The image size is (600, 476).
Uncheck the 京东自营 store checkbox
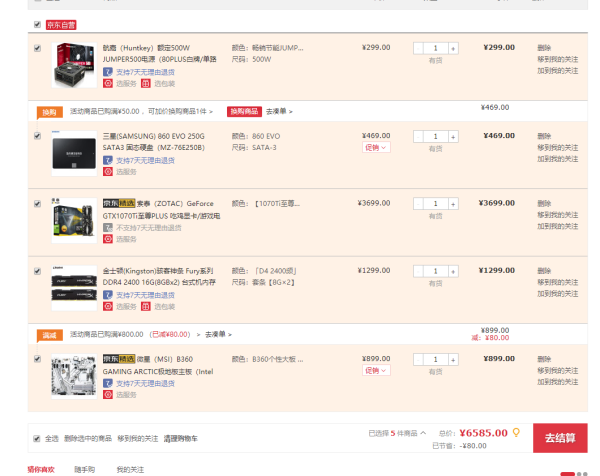tap(37, 24)
